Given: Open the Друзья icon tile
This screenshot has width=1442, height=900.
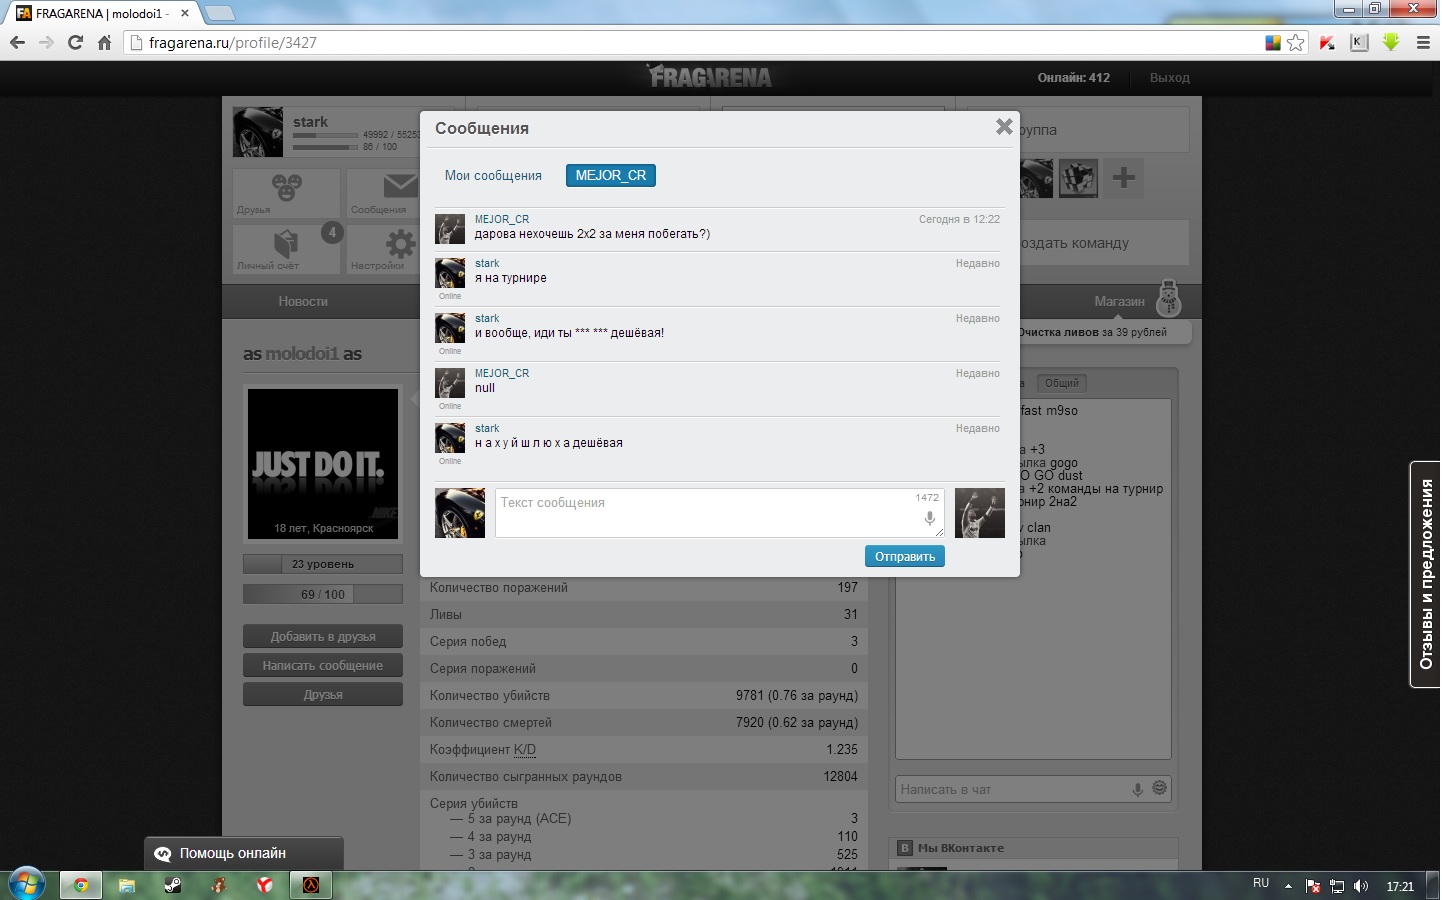Looking at the screenshot, I should click(287, 193).
